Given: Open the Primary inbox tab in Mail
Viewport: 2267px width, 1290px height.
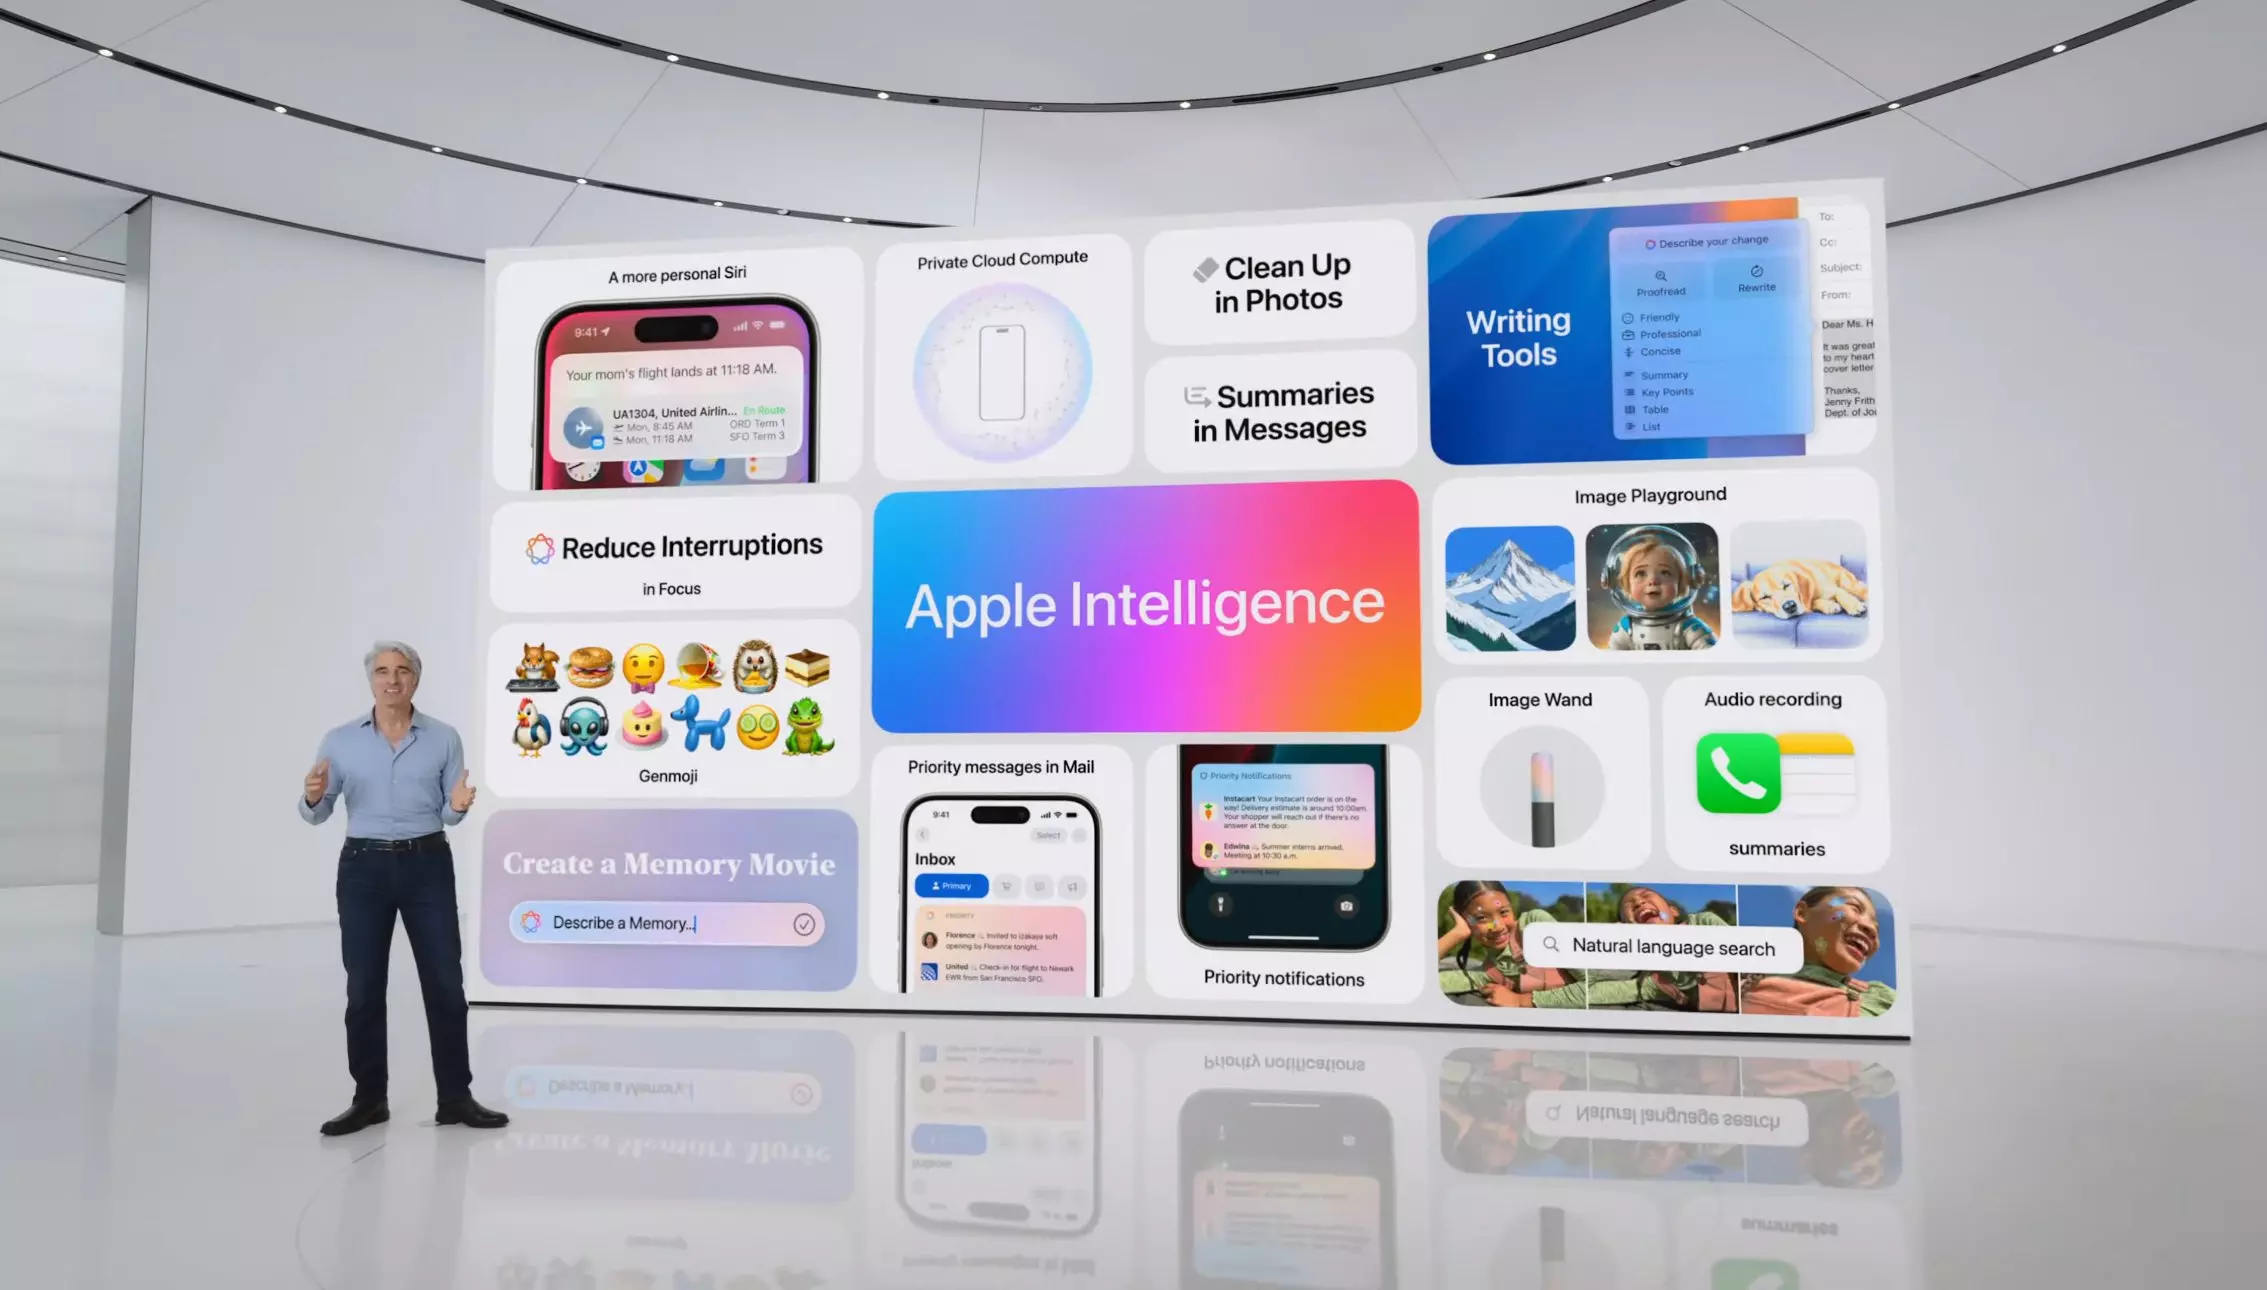Looking at the screenshot, I should click(951, 889).
